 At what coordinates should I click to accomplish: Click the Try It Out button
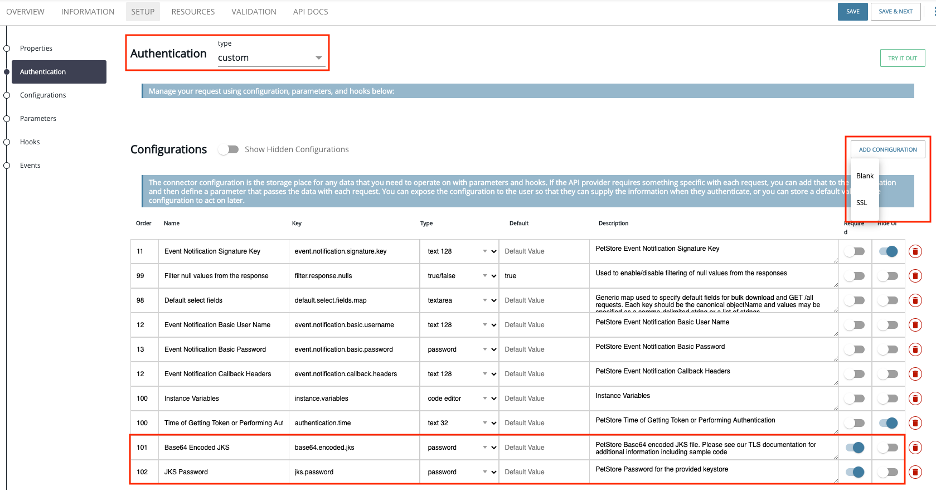click(x=902, y=58)
